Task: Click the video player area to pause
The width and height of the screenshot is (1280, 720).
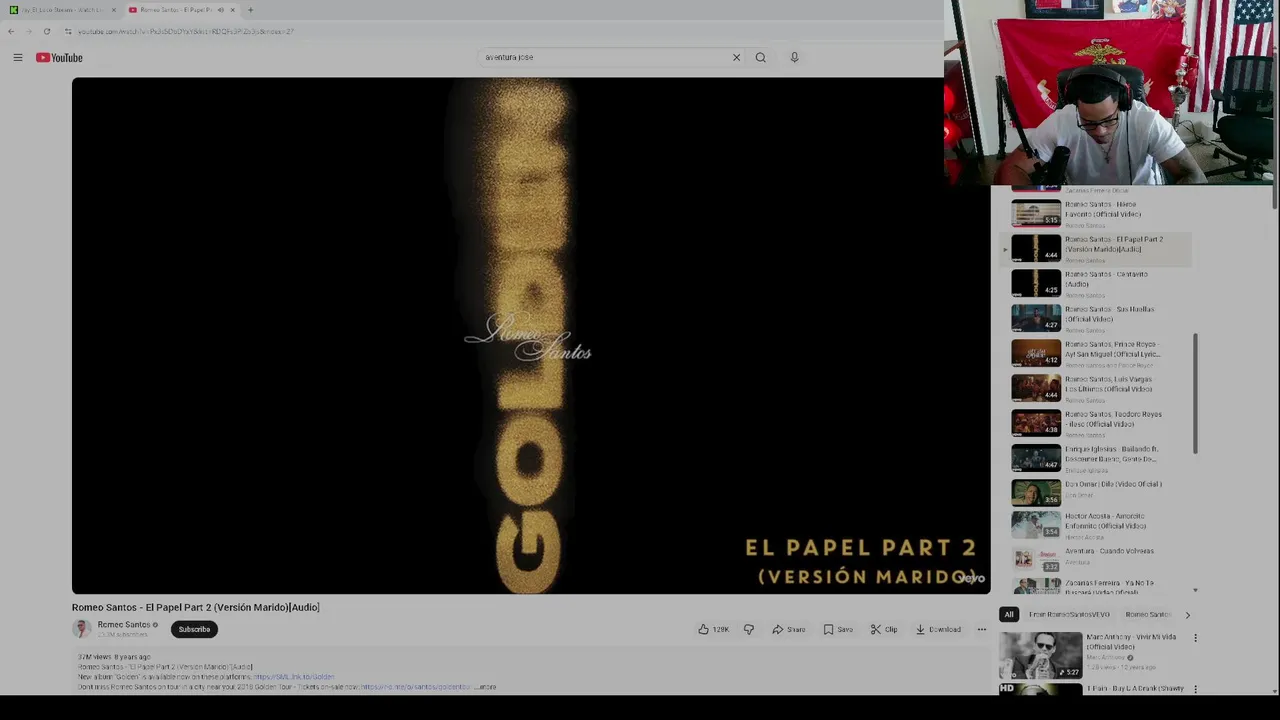Action: pyautogui.click(x=531, y=336)
